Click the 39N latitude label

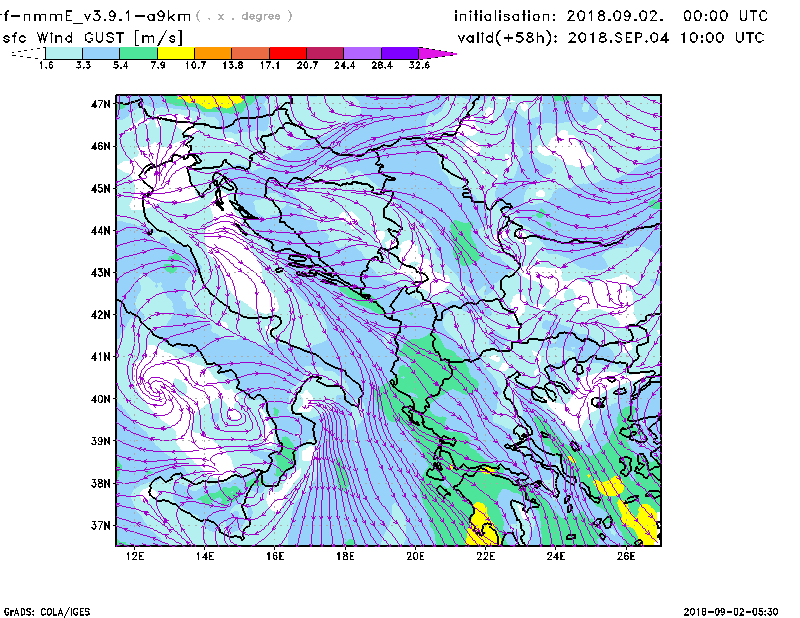click(101, 441)
